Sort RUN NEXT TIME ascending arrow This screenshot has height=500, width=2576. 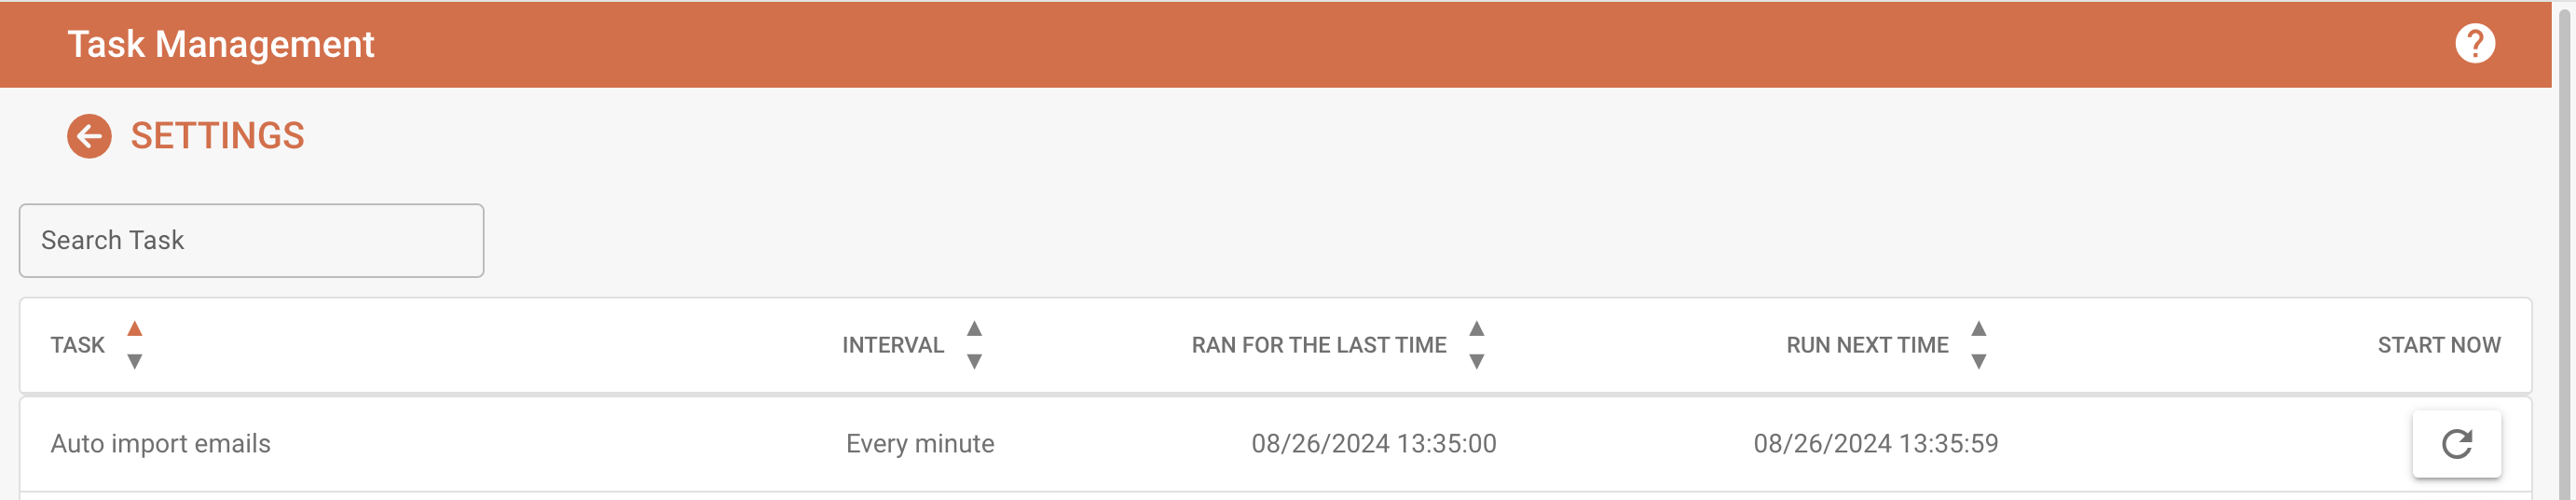point(1978,329)
